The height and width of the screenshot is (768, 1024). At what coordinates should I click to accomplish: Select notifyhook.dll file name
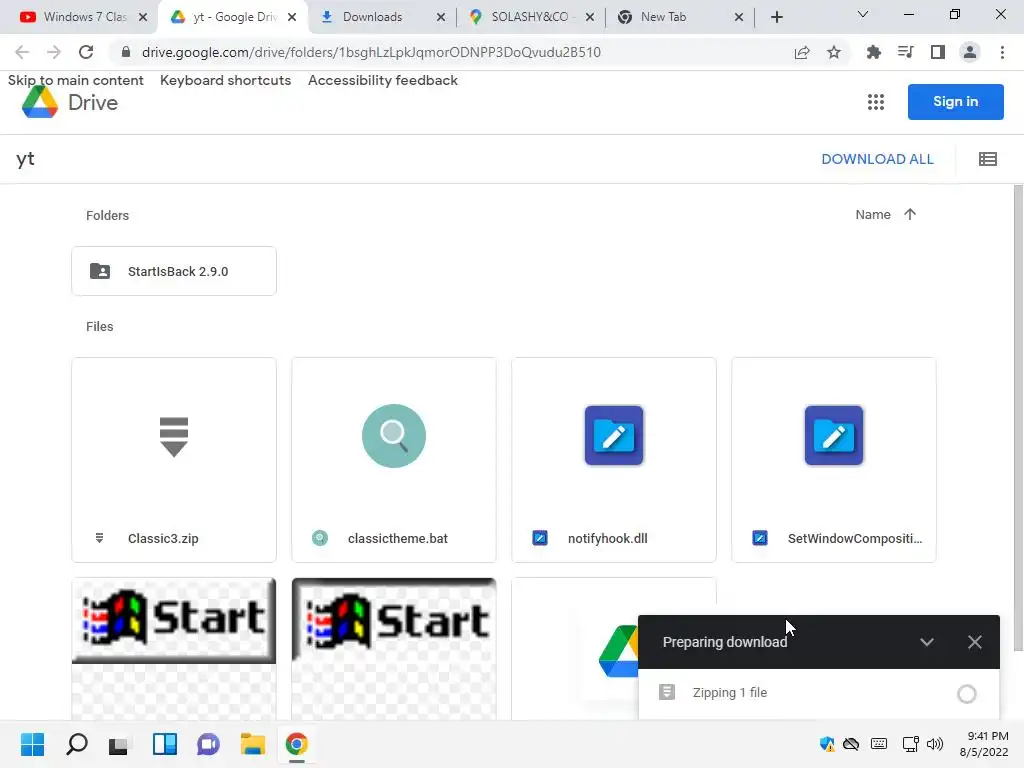pyautogui.click(x=607, y=538)
